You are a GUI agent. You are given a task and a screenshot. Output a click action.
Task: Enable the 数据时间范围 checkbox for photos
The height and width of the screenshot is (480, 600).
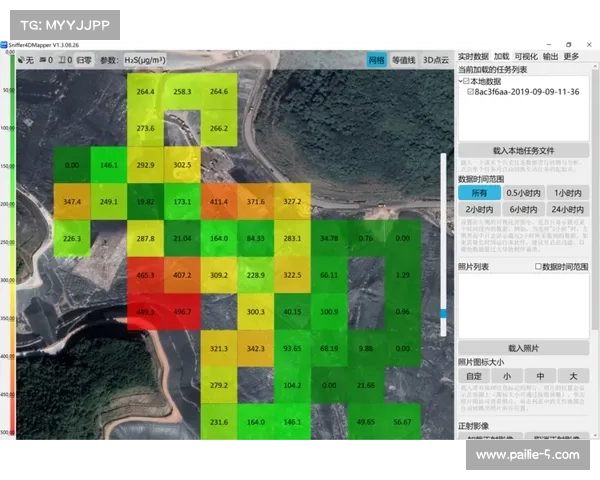(x=538, y=266)
